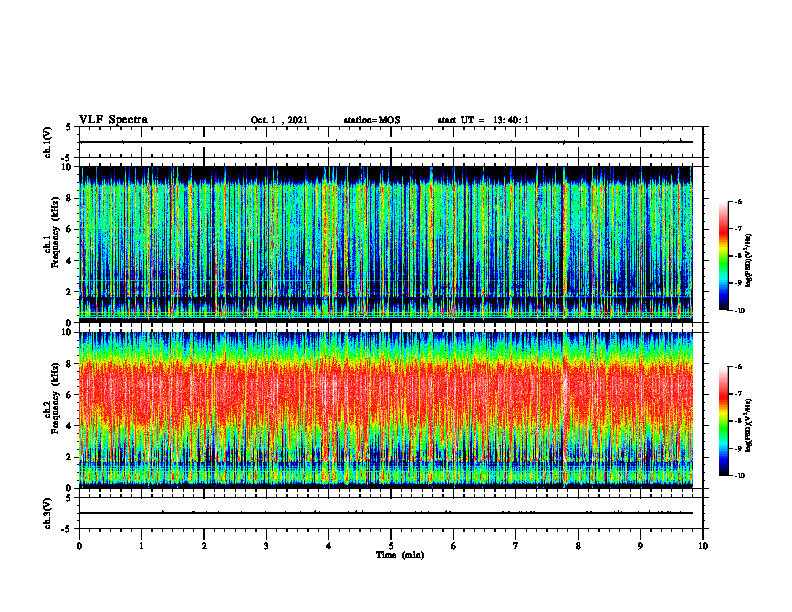The width and height of the screenshot is (792, 612).
Task: Click the "-10" value on ch.1 color bar
Action: [x=740, y=311]
